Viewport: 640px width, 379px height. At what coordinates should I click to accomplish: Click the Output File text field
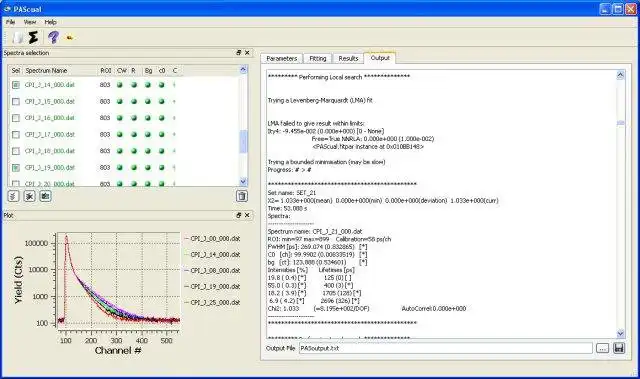pyautogui.click(x=445, y=348)
